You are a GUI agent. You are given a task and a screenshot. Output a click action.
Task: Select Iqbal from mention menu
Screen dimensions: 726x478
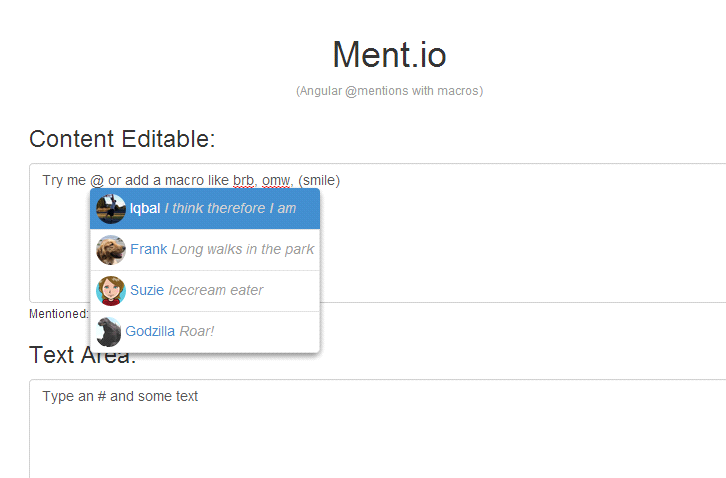point(205,208)
